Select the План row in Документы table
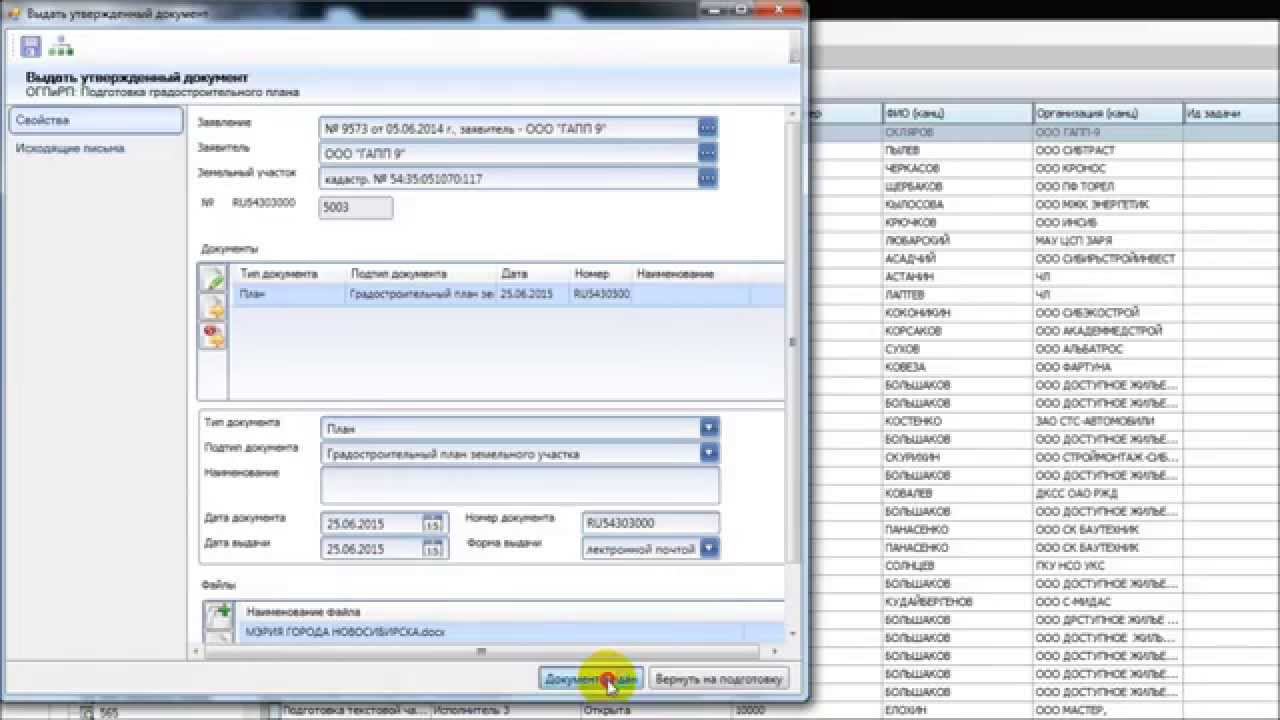 click(x=508, y=295)
